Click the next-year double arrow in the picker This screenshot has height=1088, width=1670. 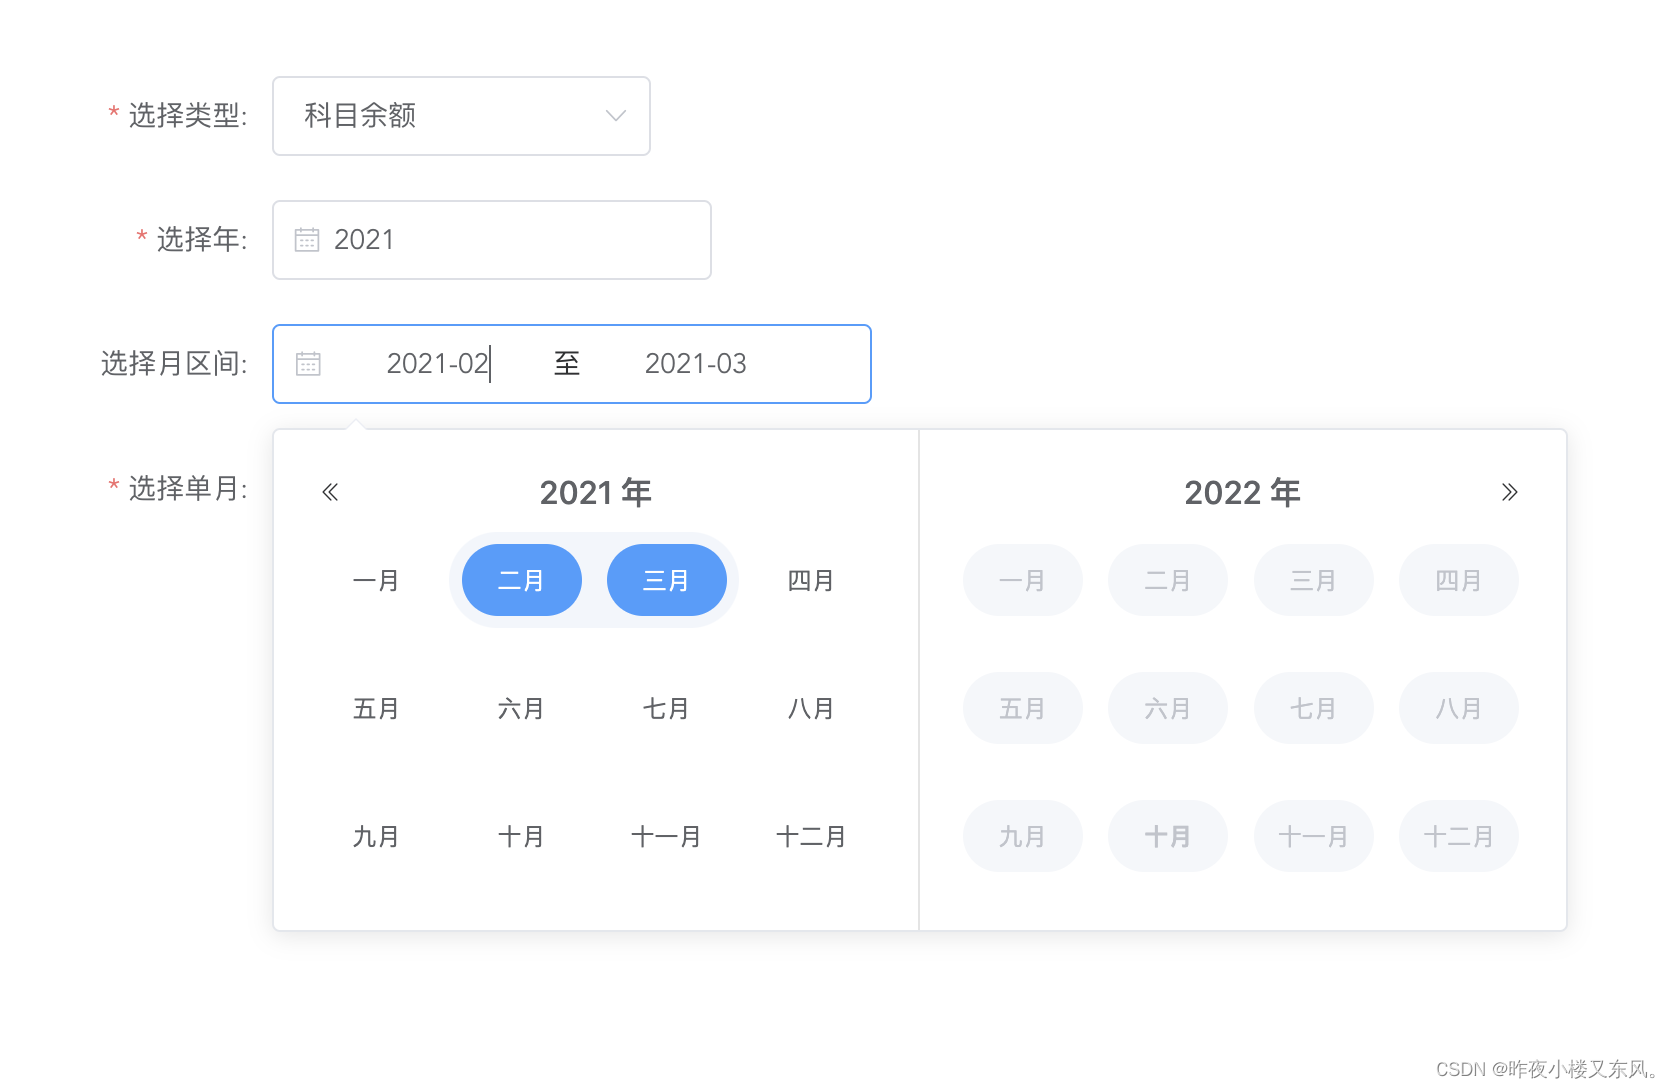tap(1510, 491)
